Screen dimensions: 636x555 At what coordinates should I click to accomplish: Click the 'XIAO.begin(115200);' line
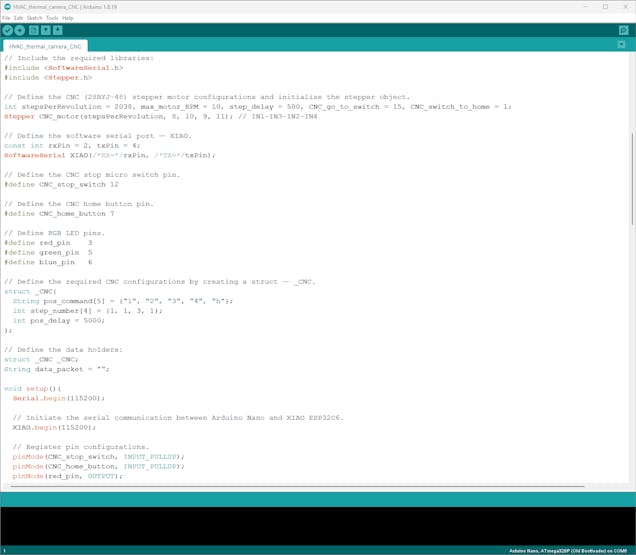(x=54, y=428)
